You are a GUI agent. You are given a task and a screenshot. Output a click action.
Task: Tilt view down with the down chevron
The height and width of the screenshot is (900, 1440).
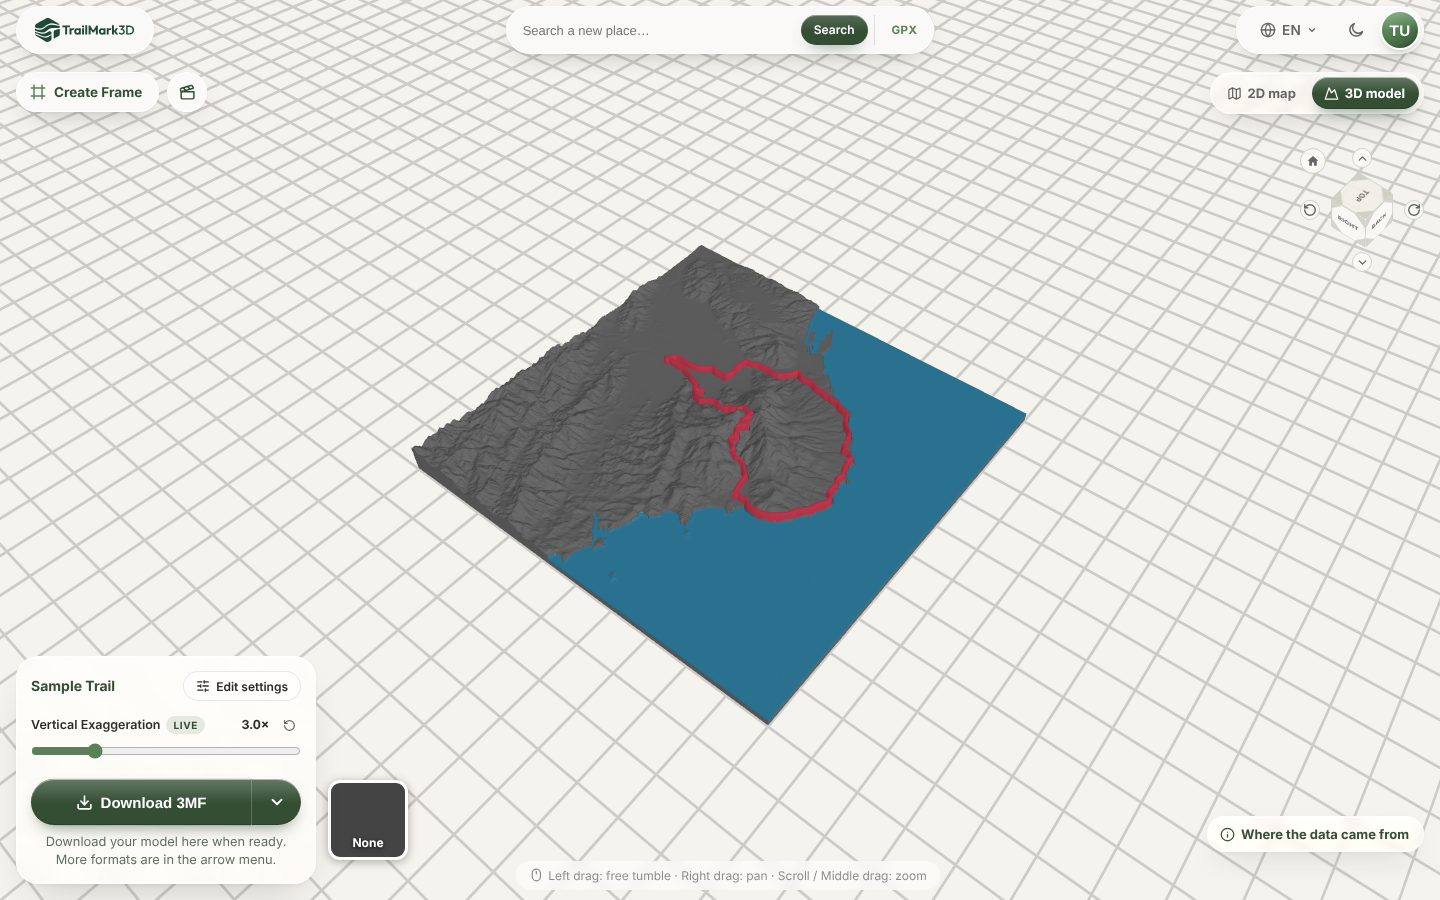[1362, 262]
